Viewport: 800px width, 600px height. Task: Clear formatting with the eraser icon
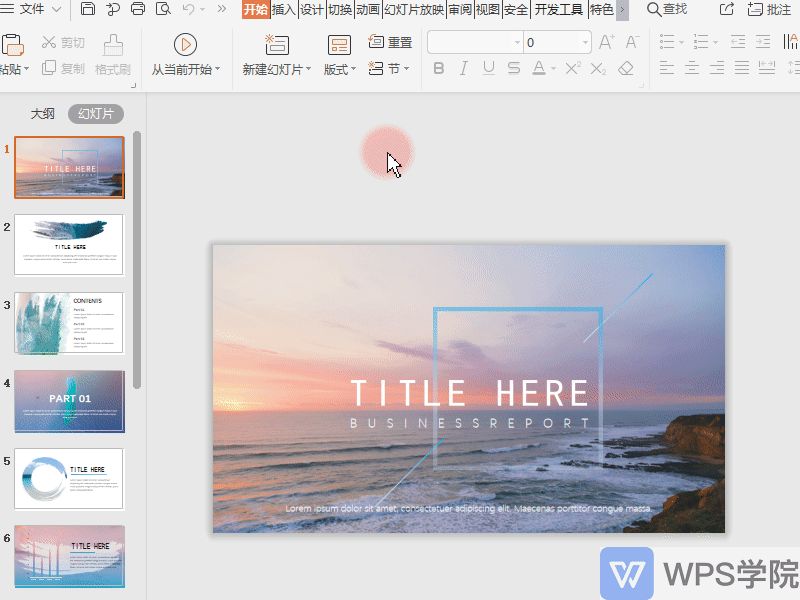(x=627, y=69)
